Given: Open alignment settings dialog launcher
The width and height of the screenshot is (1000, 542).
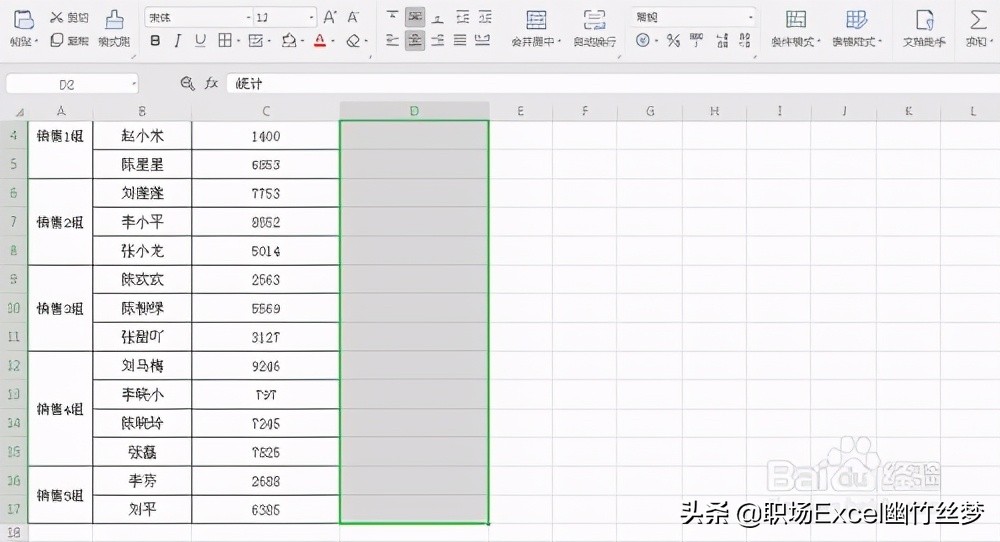Looking at the screenshot, I should 619,57.
